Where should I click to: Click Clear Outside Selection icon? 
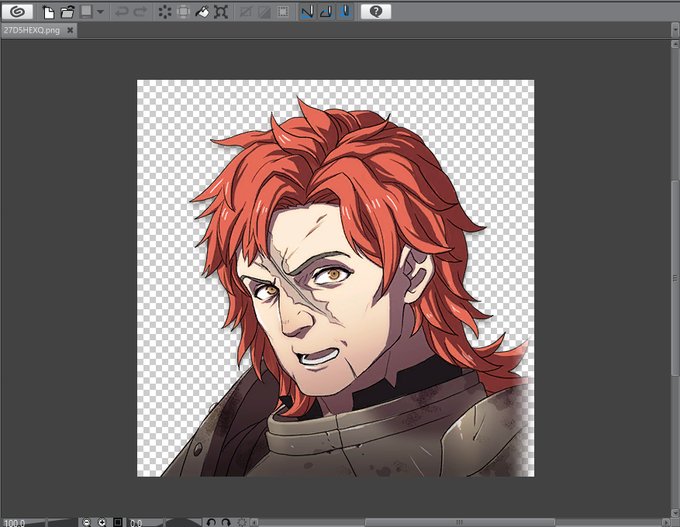pos(183,12)
